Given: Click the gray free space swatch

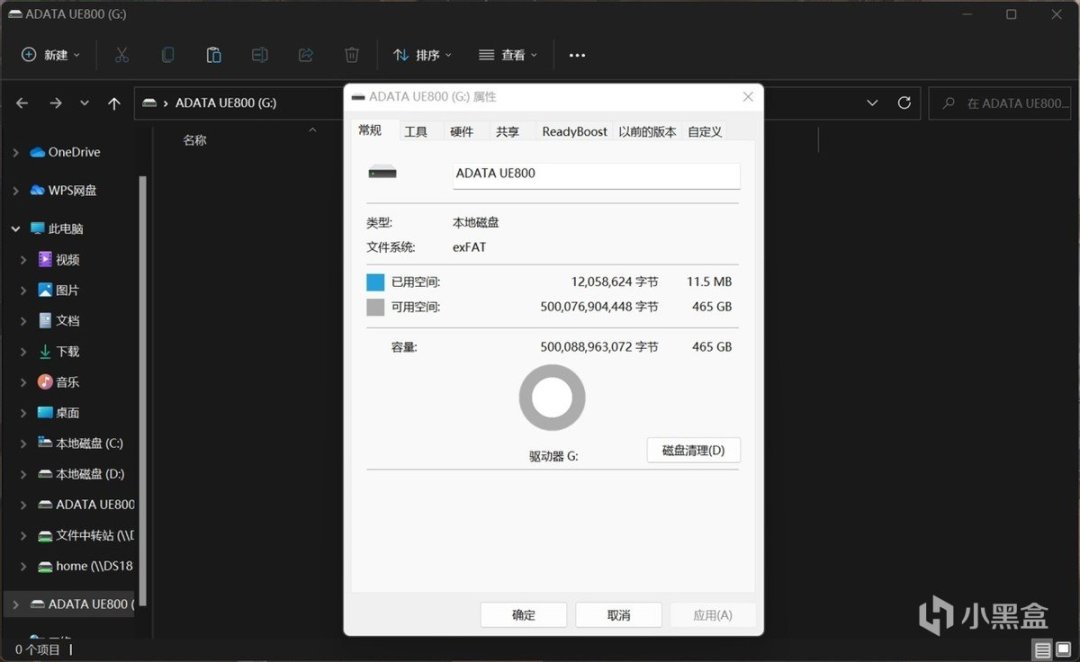Looking at the screenshot, I should (375, 307).
